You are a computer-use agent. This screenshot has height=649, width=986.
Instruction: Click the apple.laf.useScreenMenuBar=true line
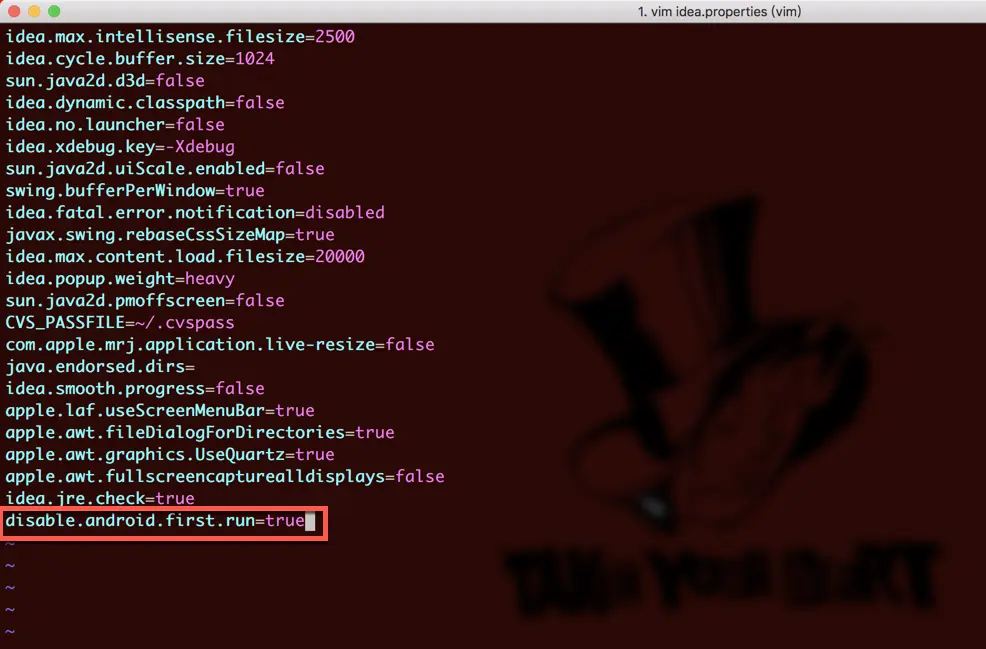[160, 411]
